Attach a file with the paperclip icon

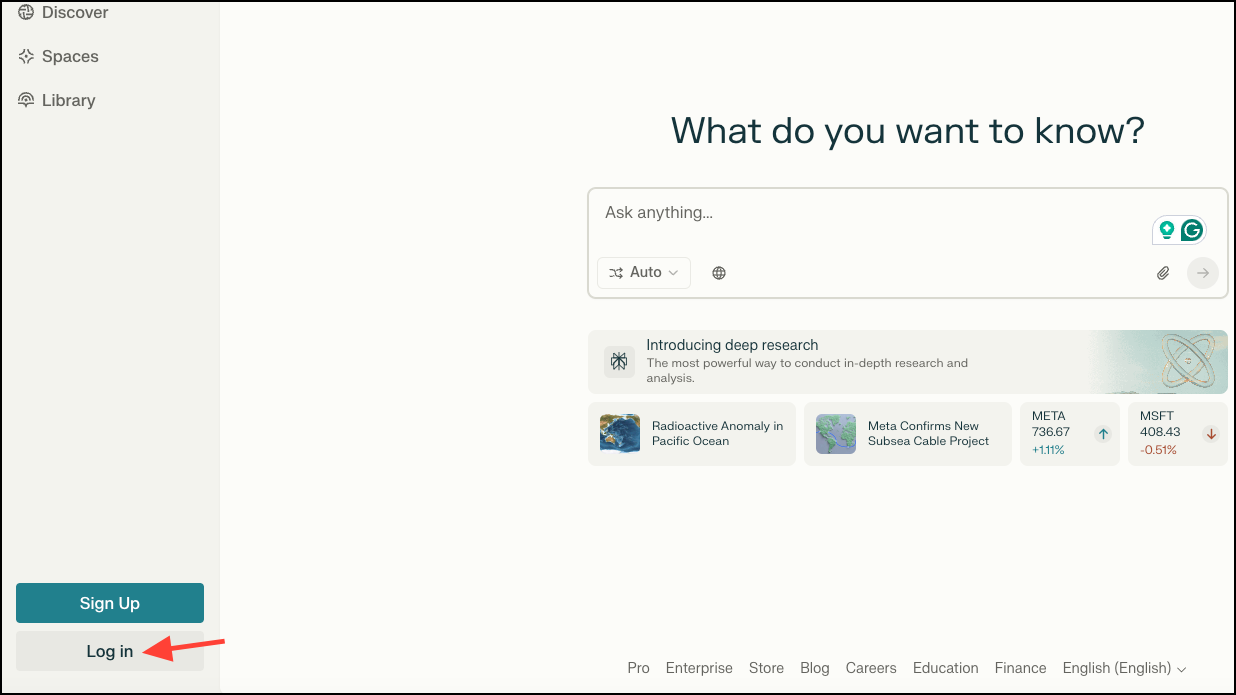pyautogui.click(x=1163, y=273)
